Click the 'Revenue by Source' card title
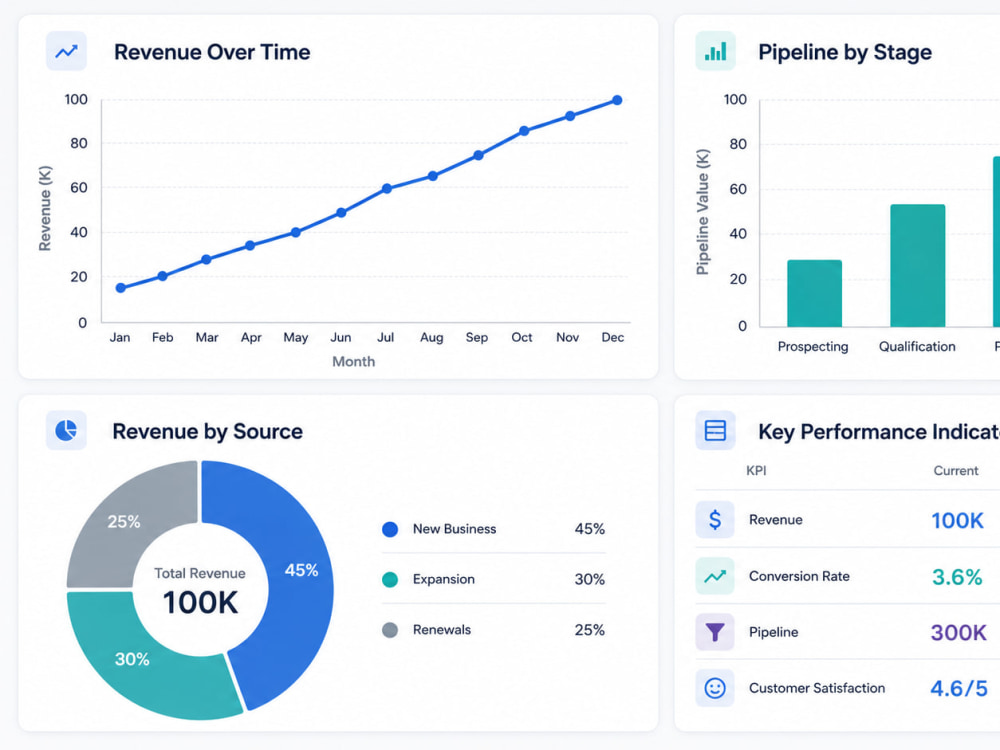This screenshot has width=1000, height=750. coord(207,431)
